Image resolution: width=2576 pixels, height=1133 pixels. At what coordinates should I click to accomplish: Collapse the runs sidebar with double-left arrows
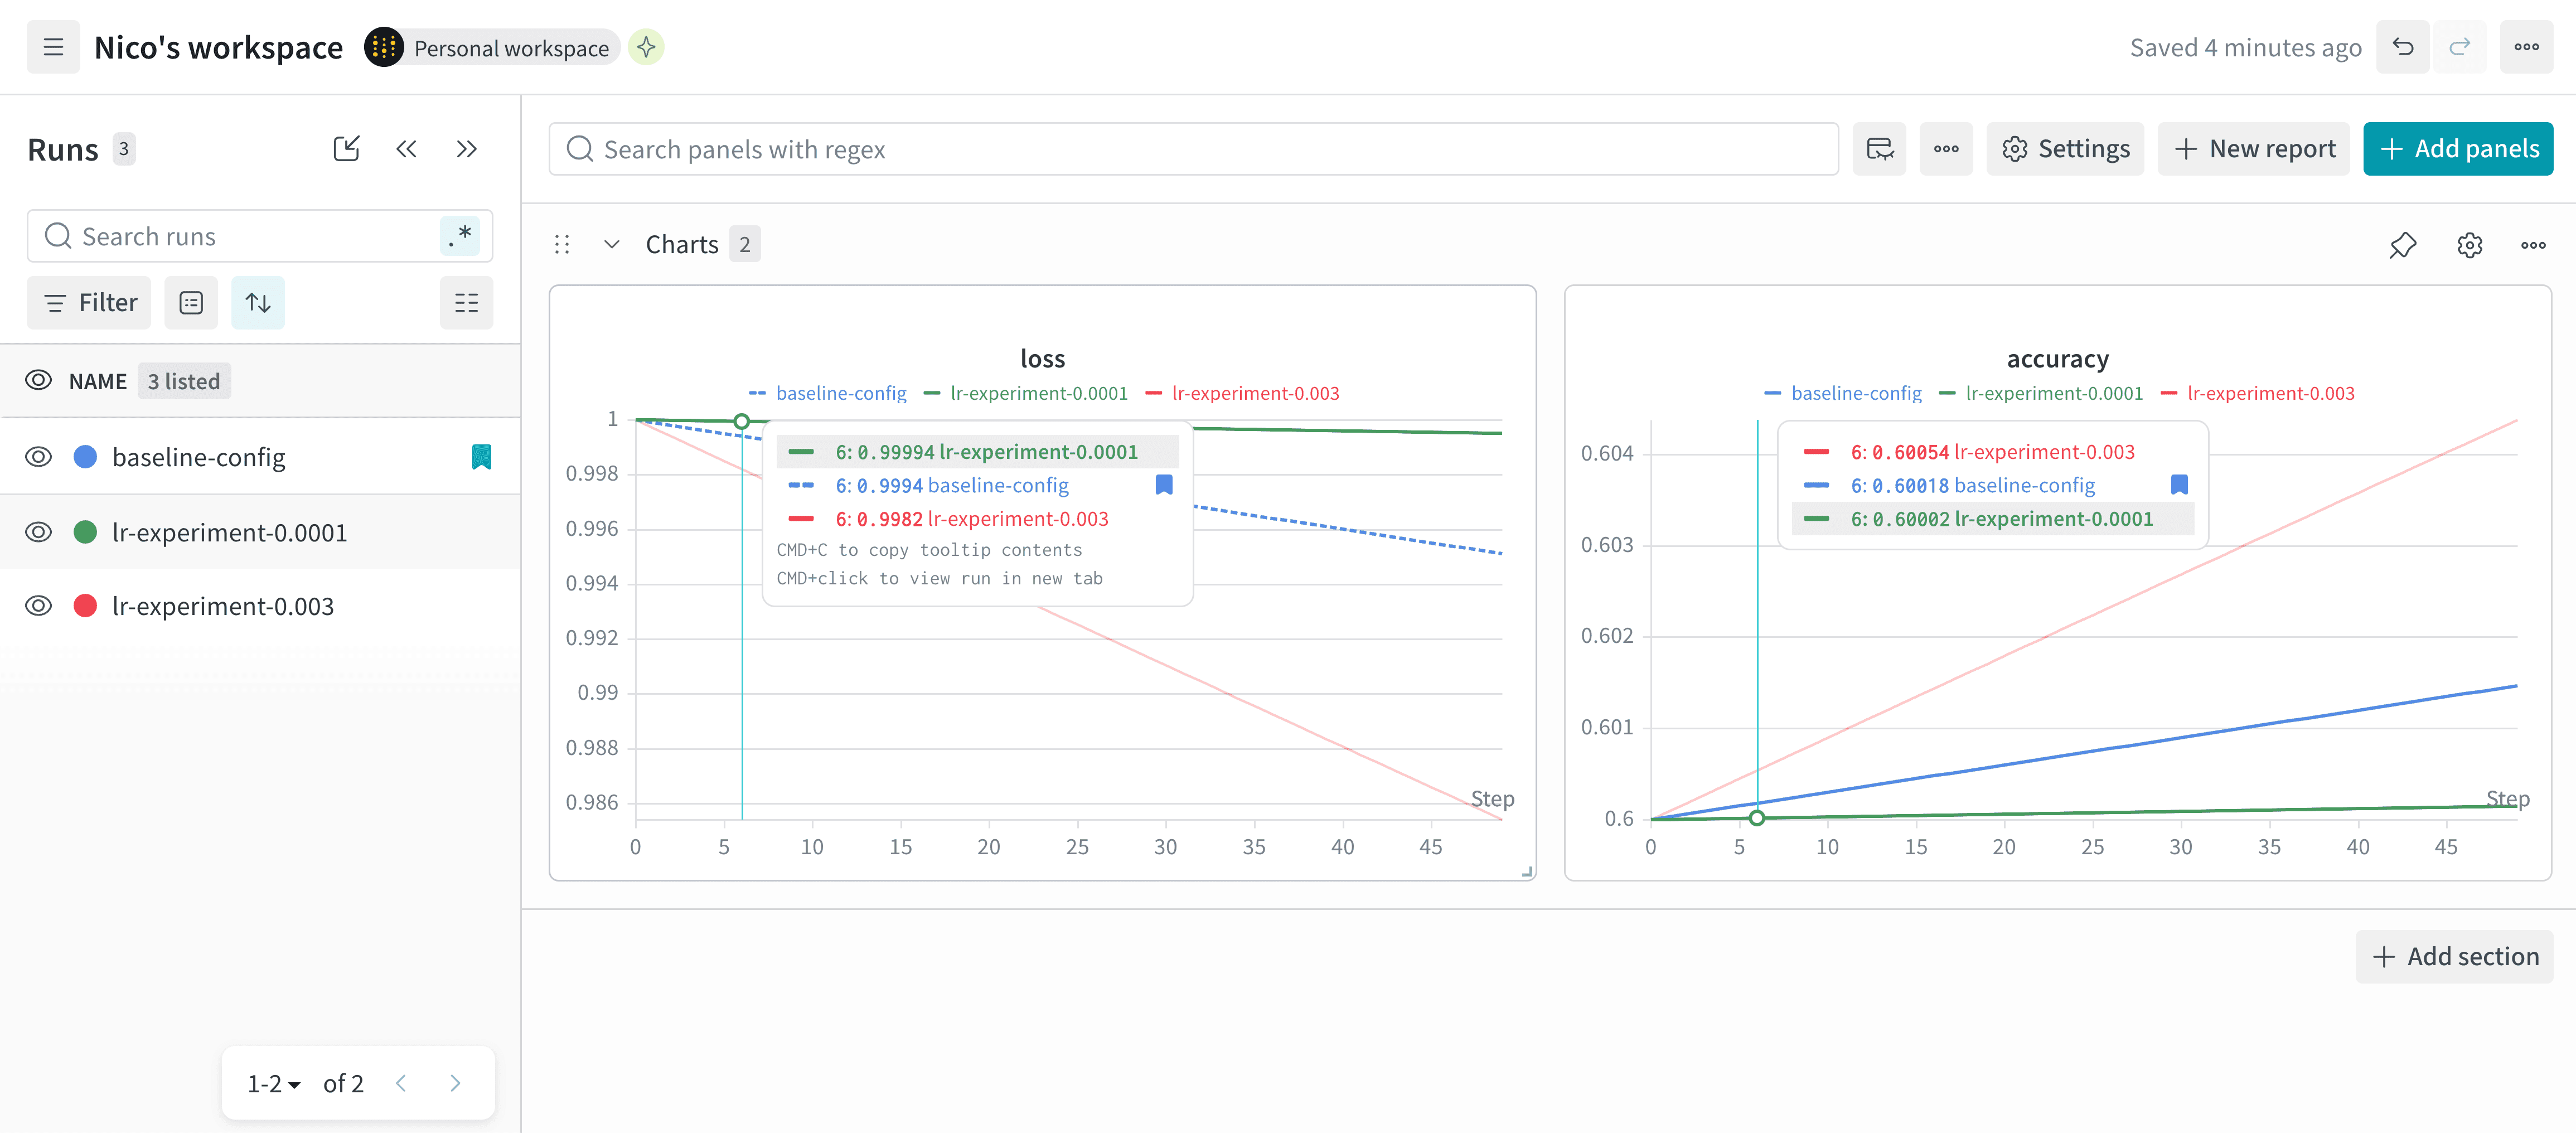[x=406, y=149]
